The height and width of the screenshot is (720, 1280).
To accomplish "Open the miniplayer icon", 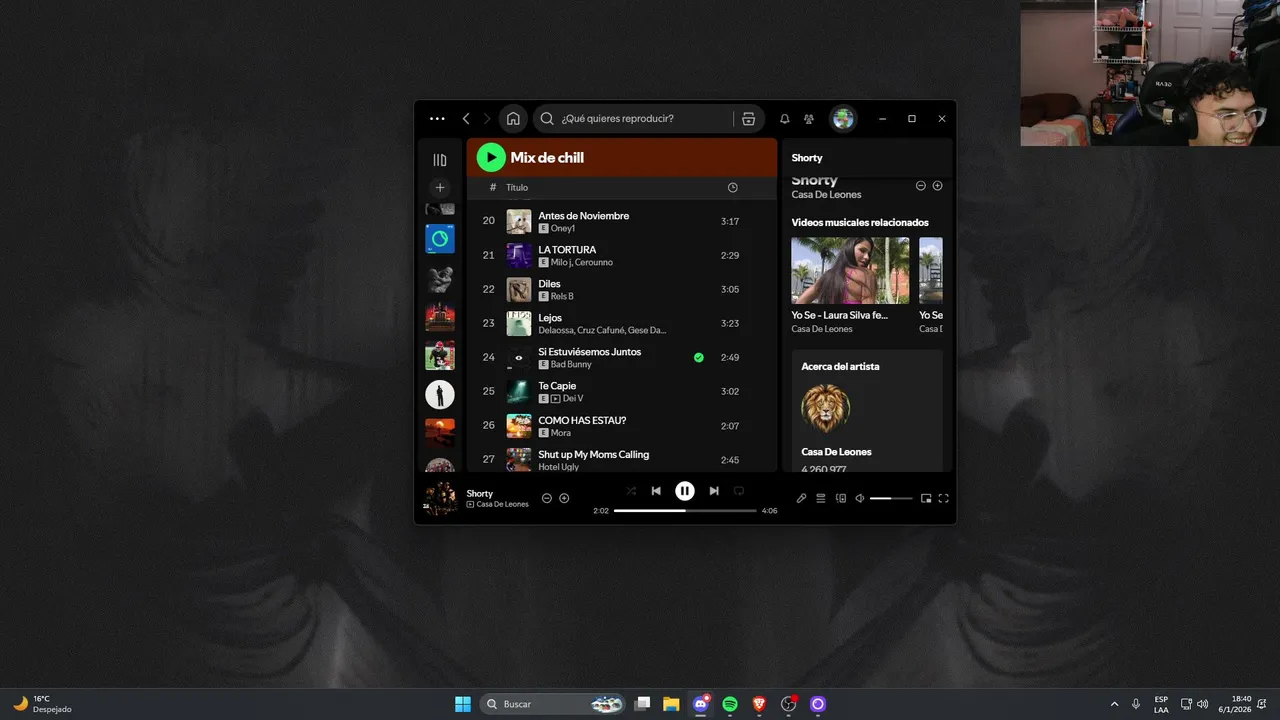I will tap(926, 498).
